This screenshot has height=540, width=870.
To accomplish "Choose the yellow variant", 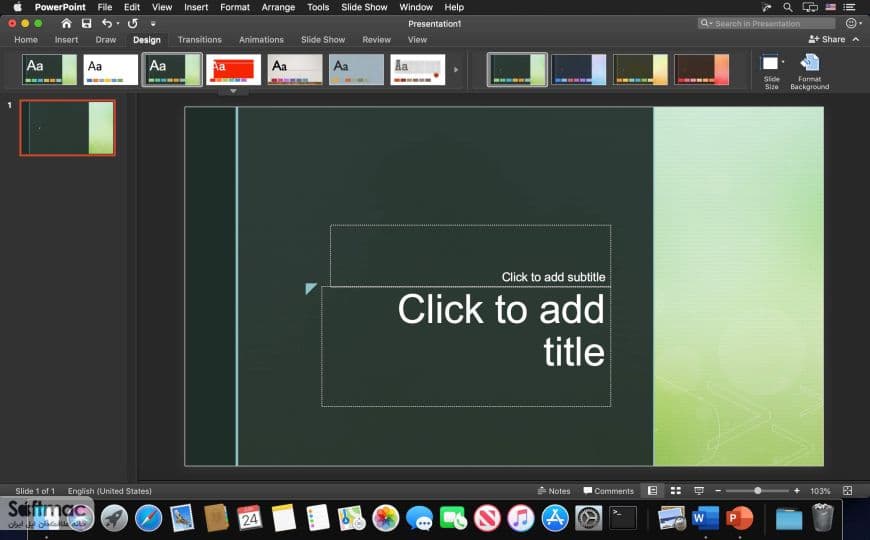I will click(640, 69).
